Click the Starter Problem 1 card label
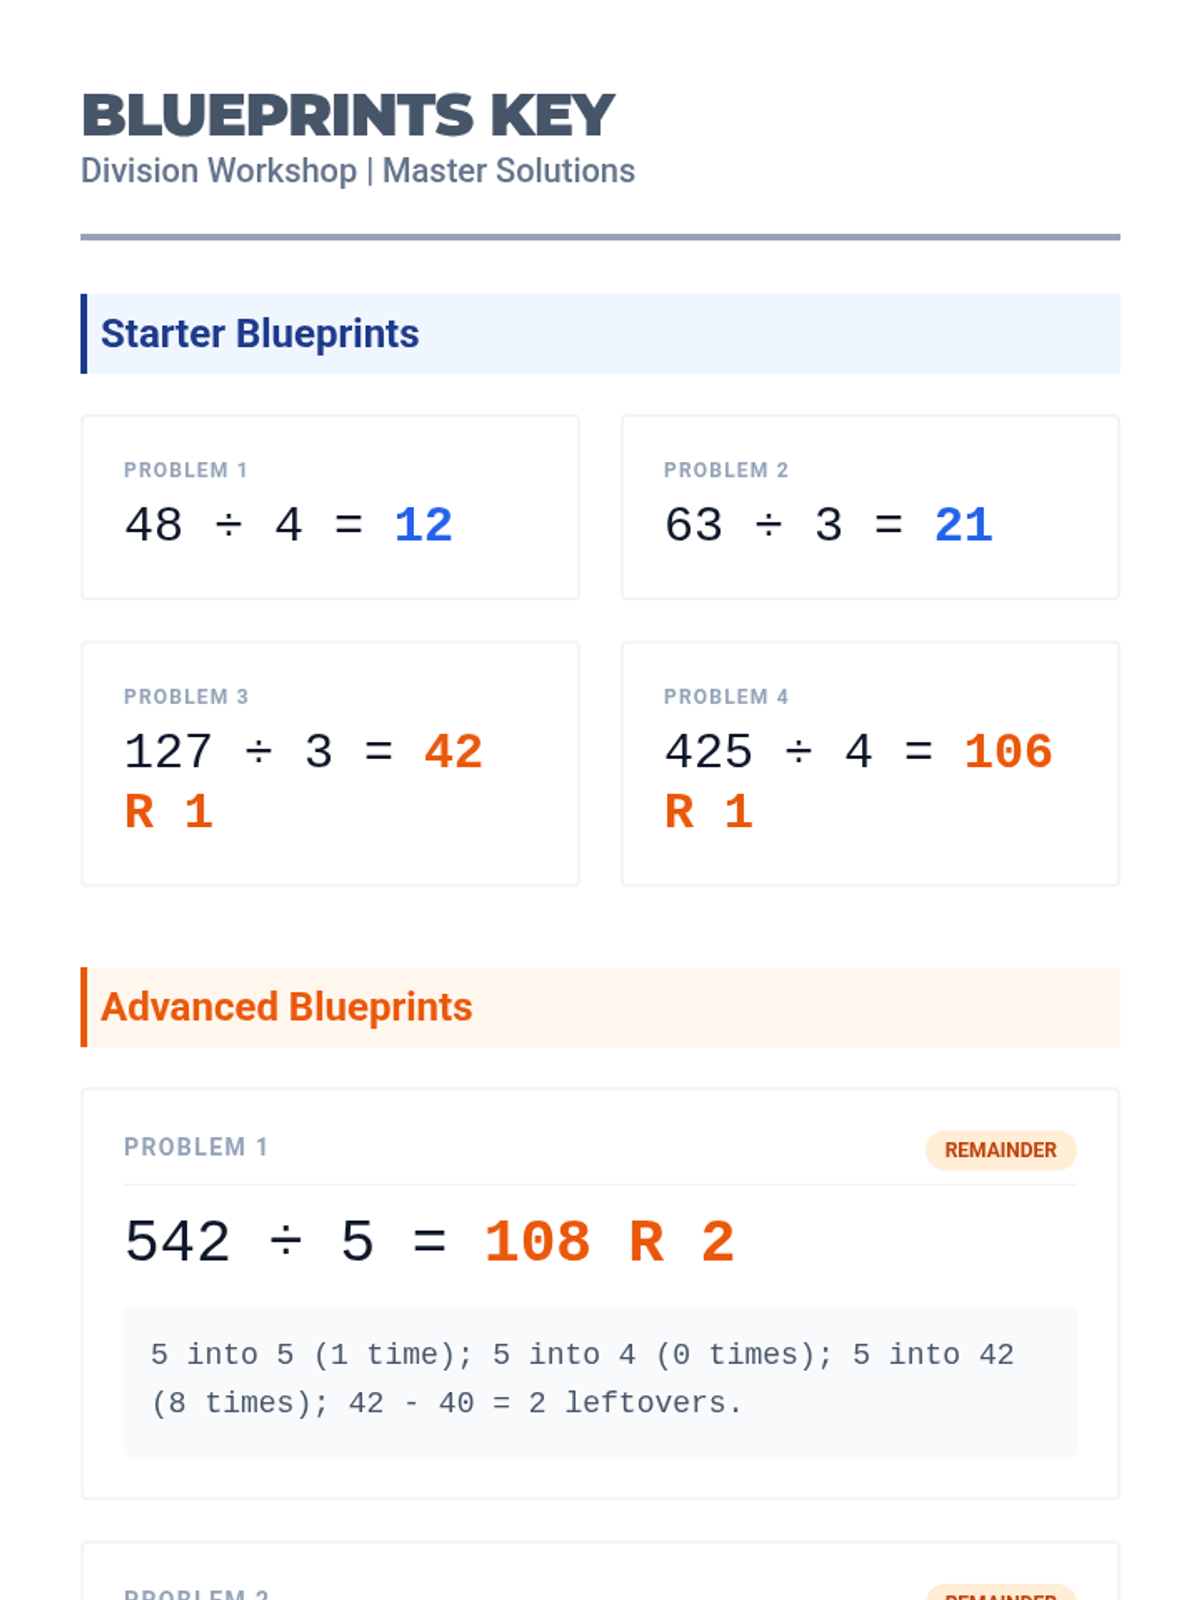 [x=185, y=470]
